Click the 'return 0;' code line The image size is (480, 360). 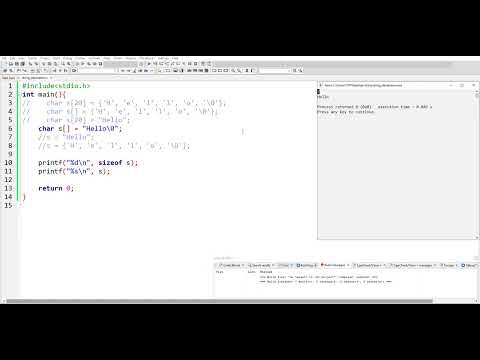[x=56, y=188]
